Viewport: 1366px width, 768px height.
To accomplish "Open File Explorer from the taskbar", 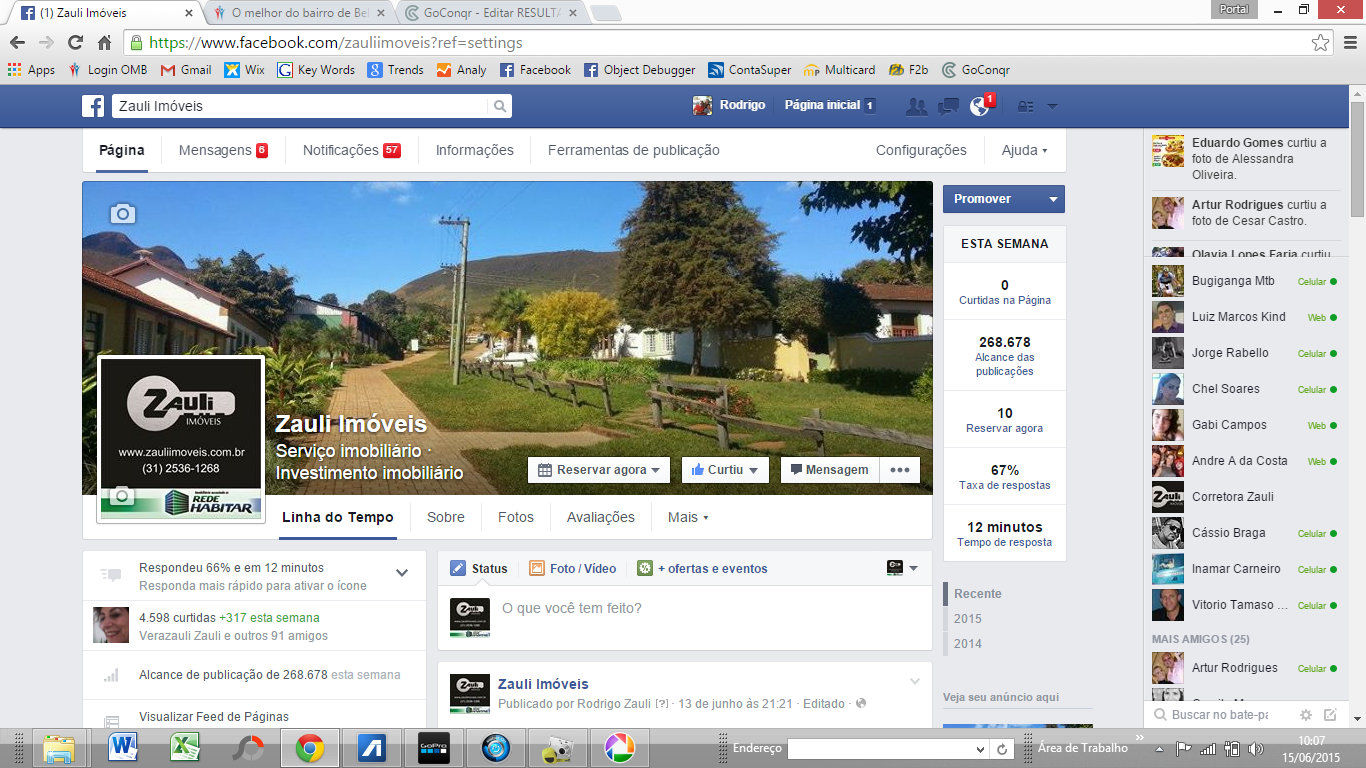I will (x=60, y=748).
